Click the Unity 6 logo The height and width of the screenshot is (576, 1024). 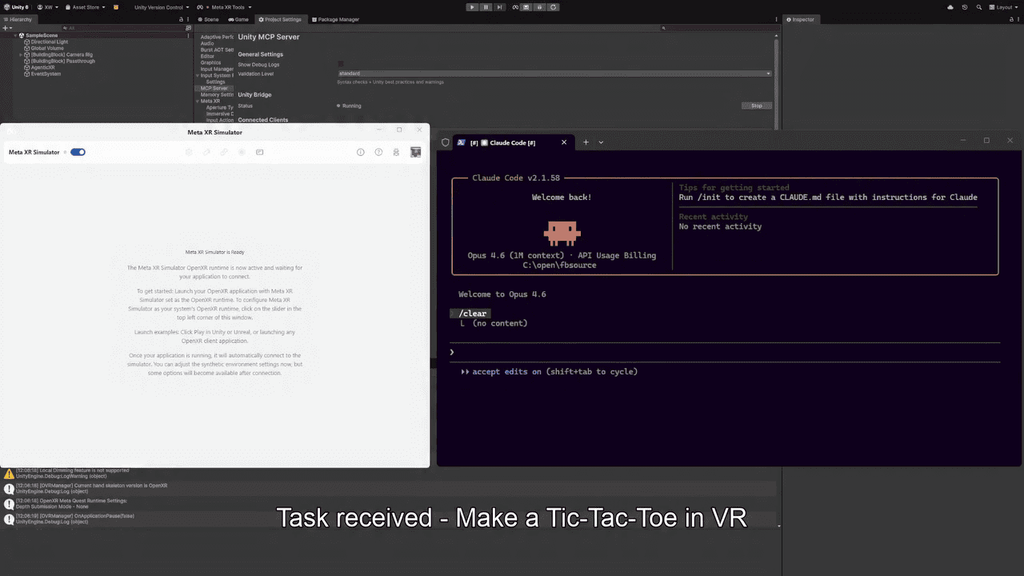16,7
